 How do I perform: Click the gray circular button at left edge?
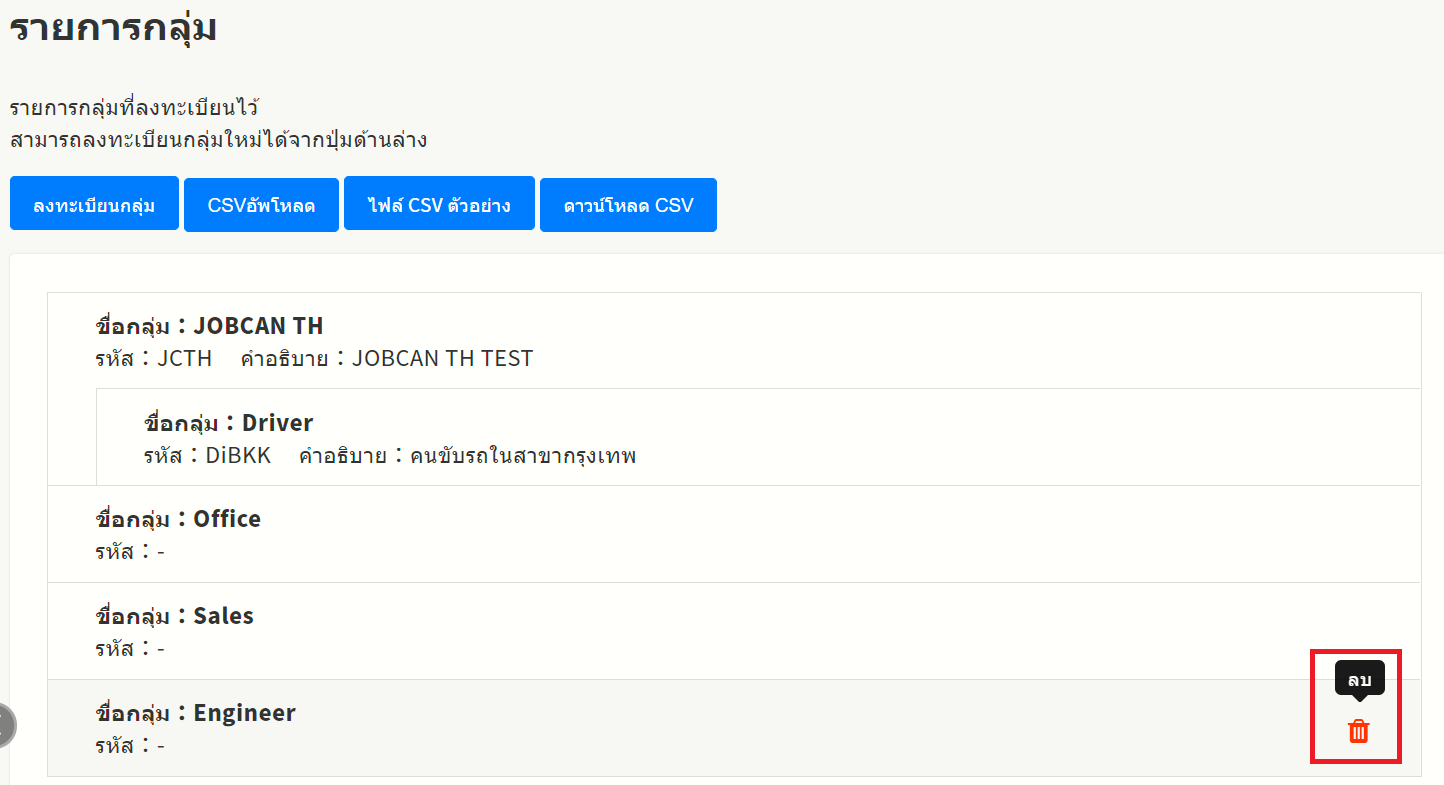(5, 725)
